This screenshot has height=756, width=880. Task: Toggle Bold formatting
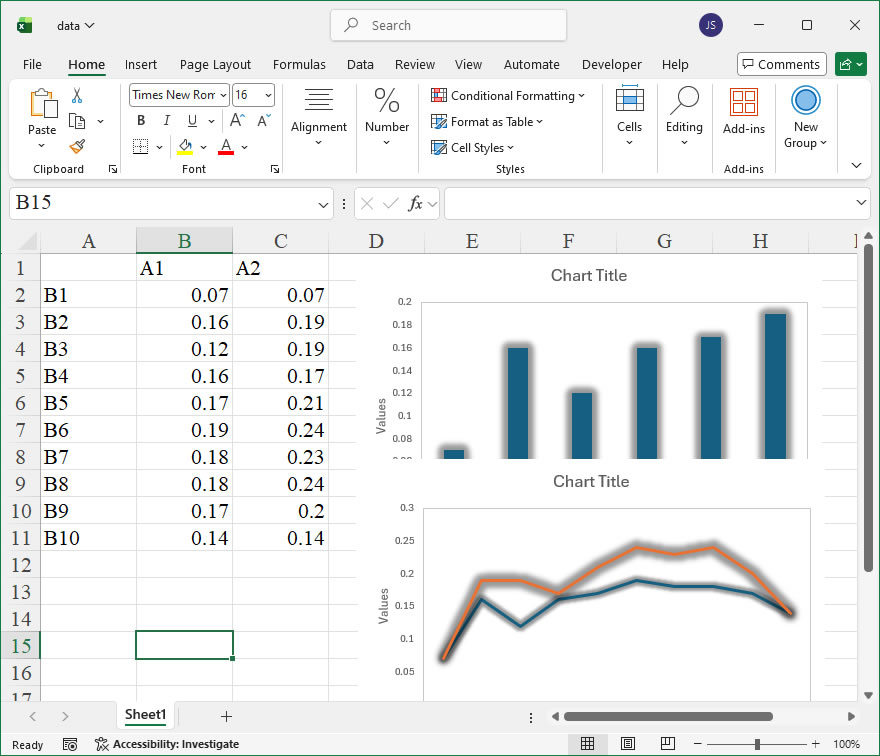[141, 121]
